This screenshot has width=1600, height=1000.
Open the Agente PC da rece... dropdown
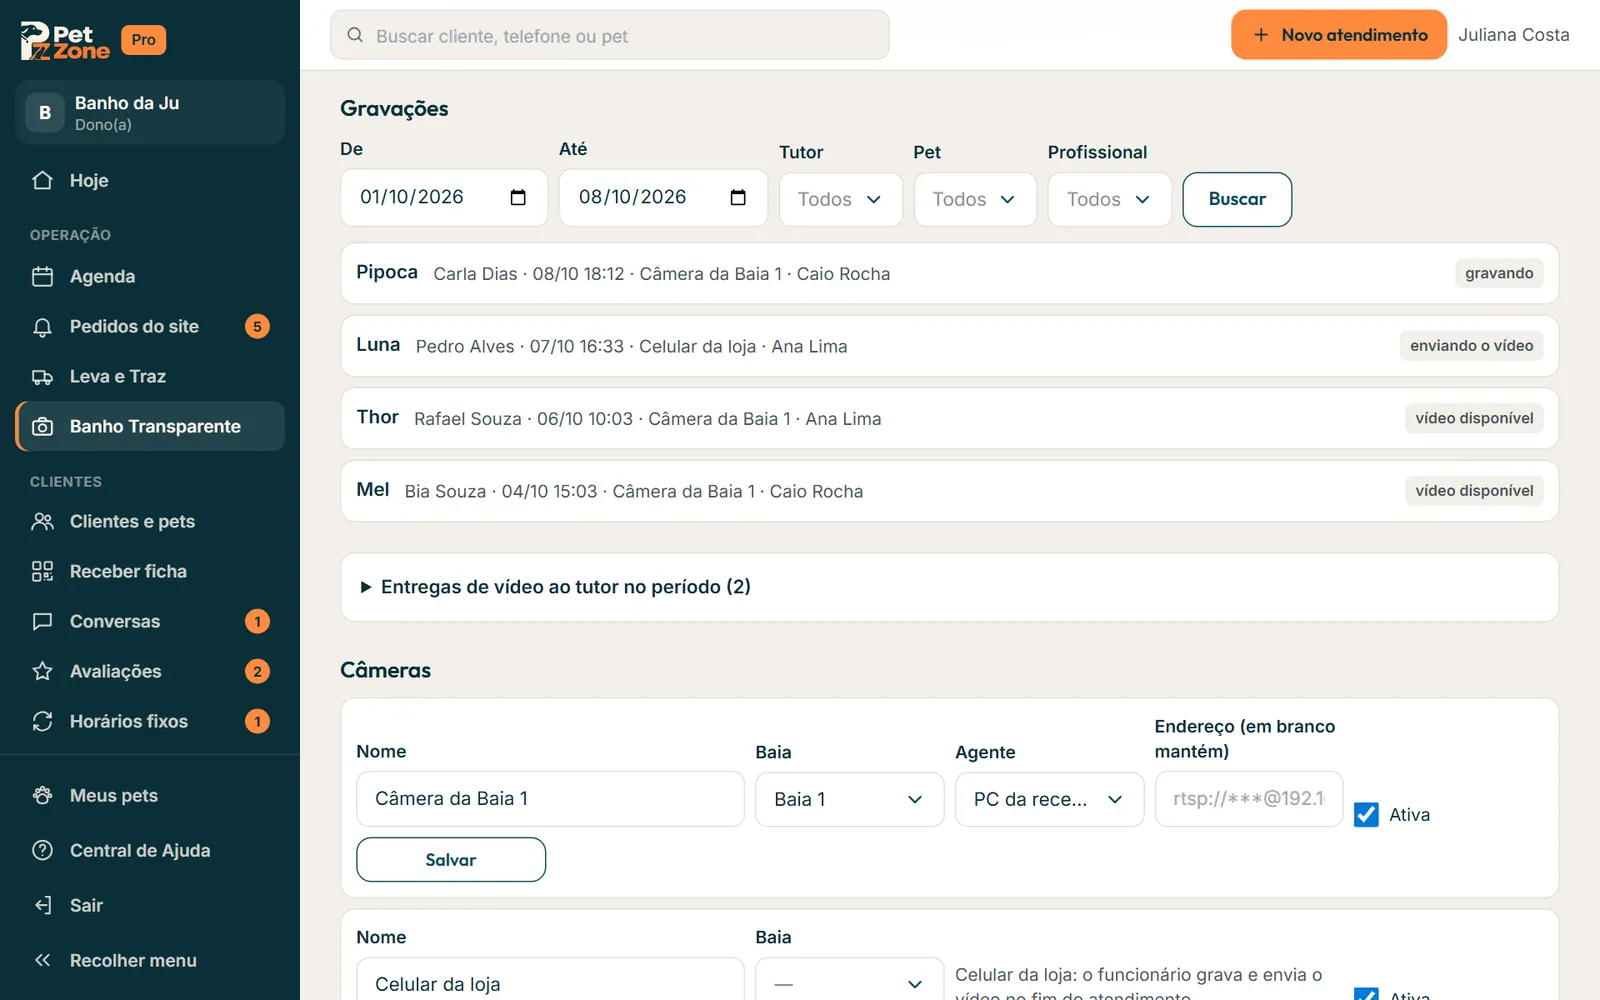tap(1049, 799)
